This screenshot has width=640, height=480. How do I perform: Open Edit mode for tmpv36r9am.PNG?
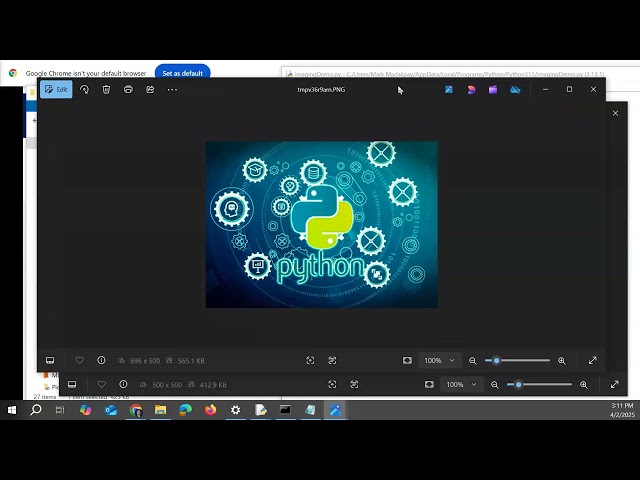[x=56, y=89]
